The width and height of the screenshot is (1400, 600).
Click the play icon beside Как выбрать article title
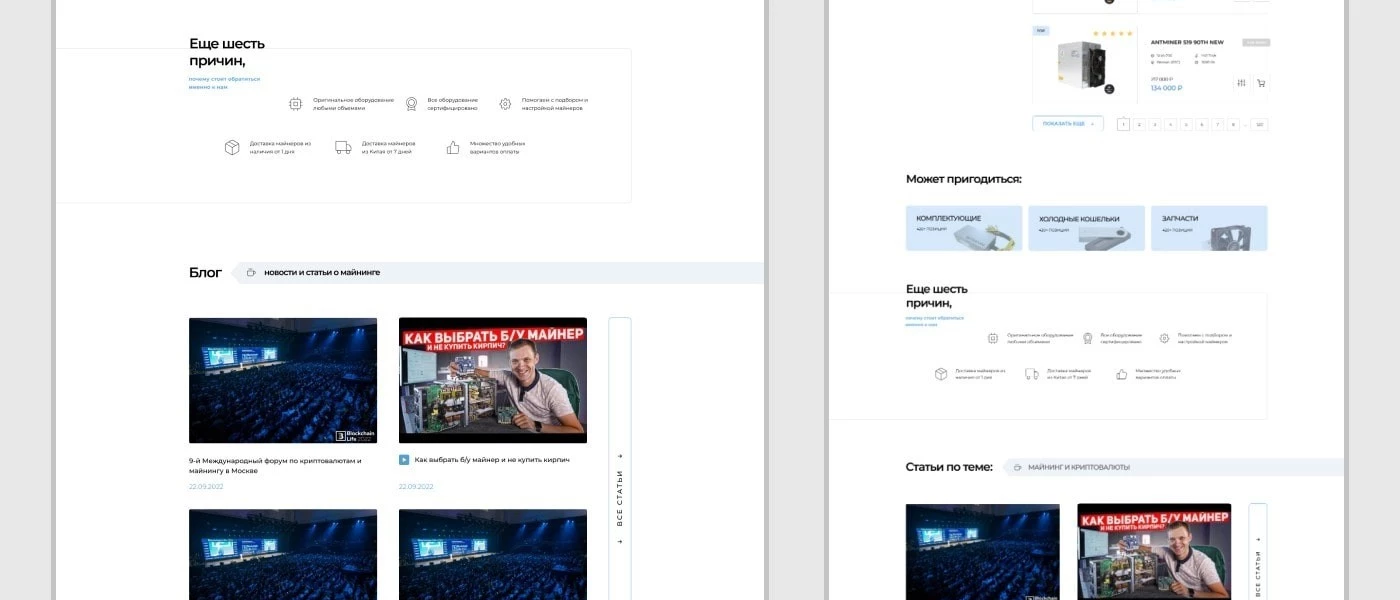pos(404,460)
